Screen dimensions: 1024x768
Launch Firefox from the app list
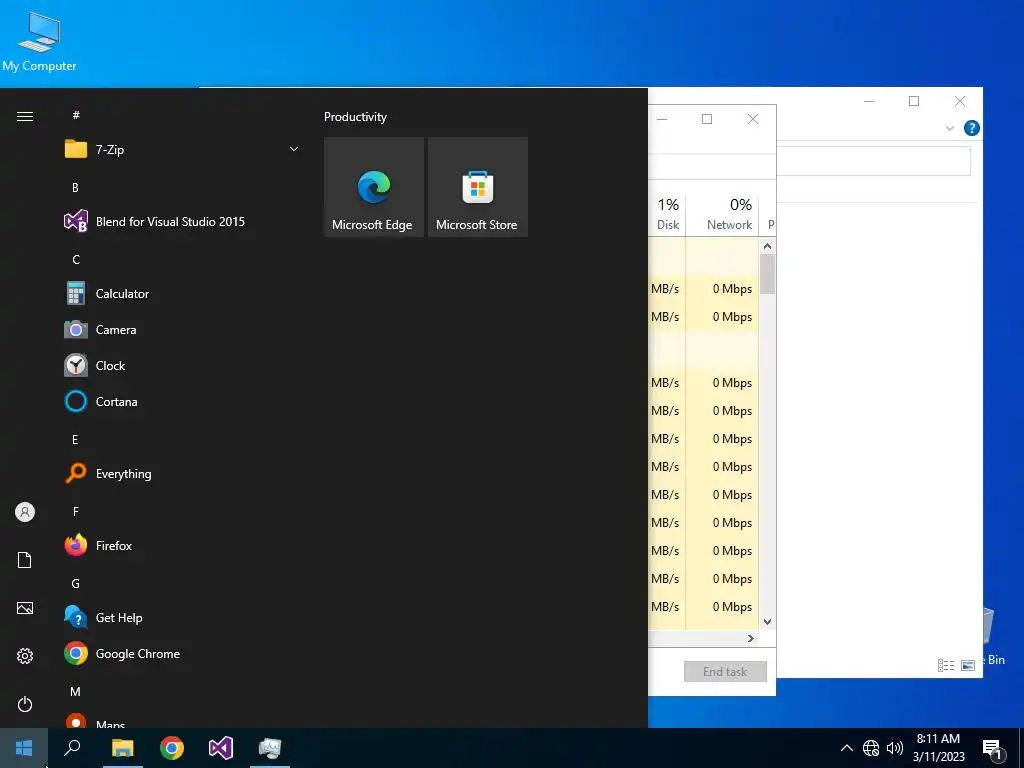pos(183,545)
